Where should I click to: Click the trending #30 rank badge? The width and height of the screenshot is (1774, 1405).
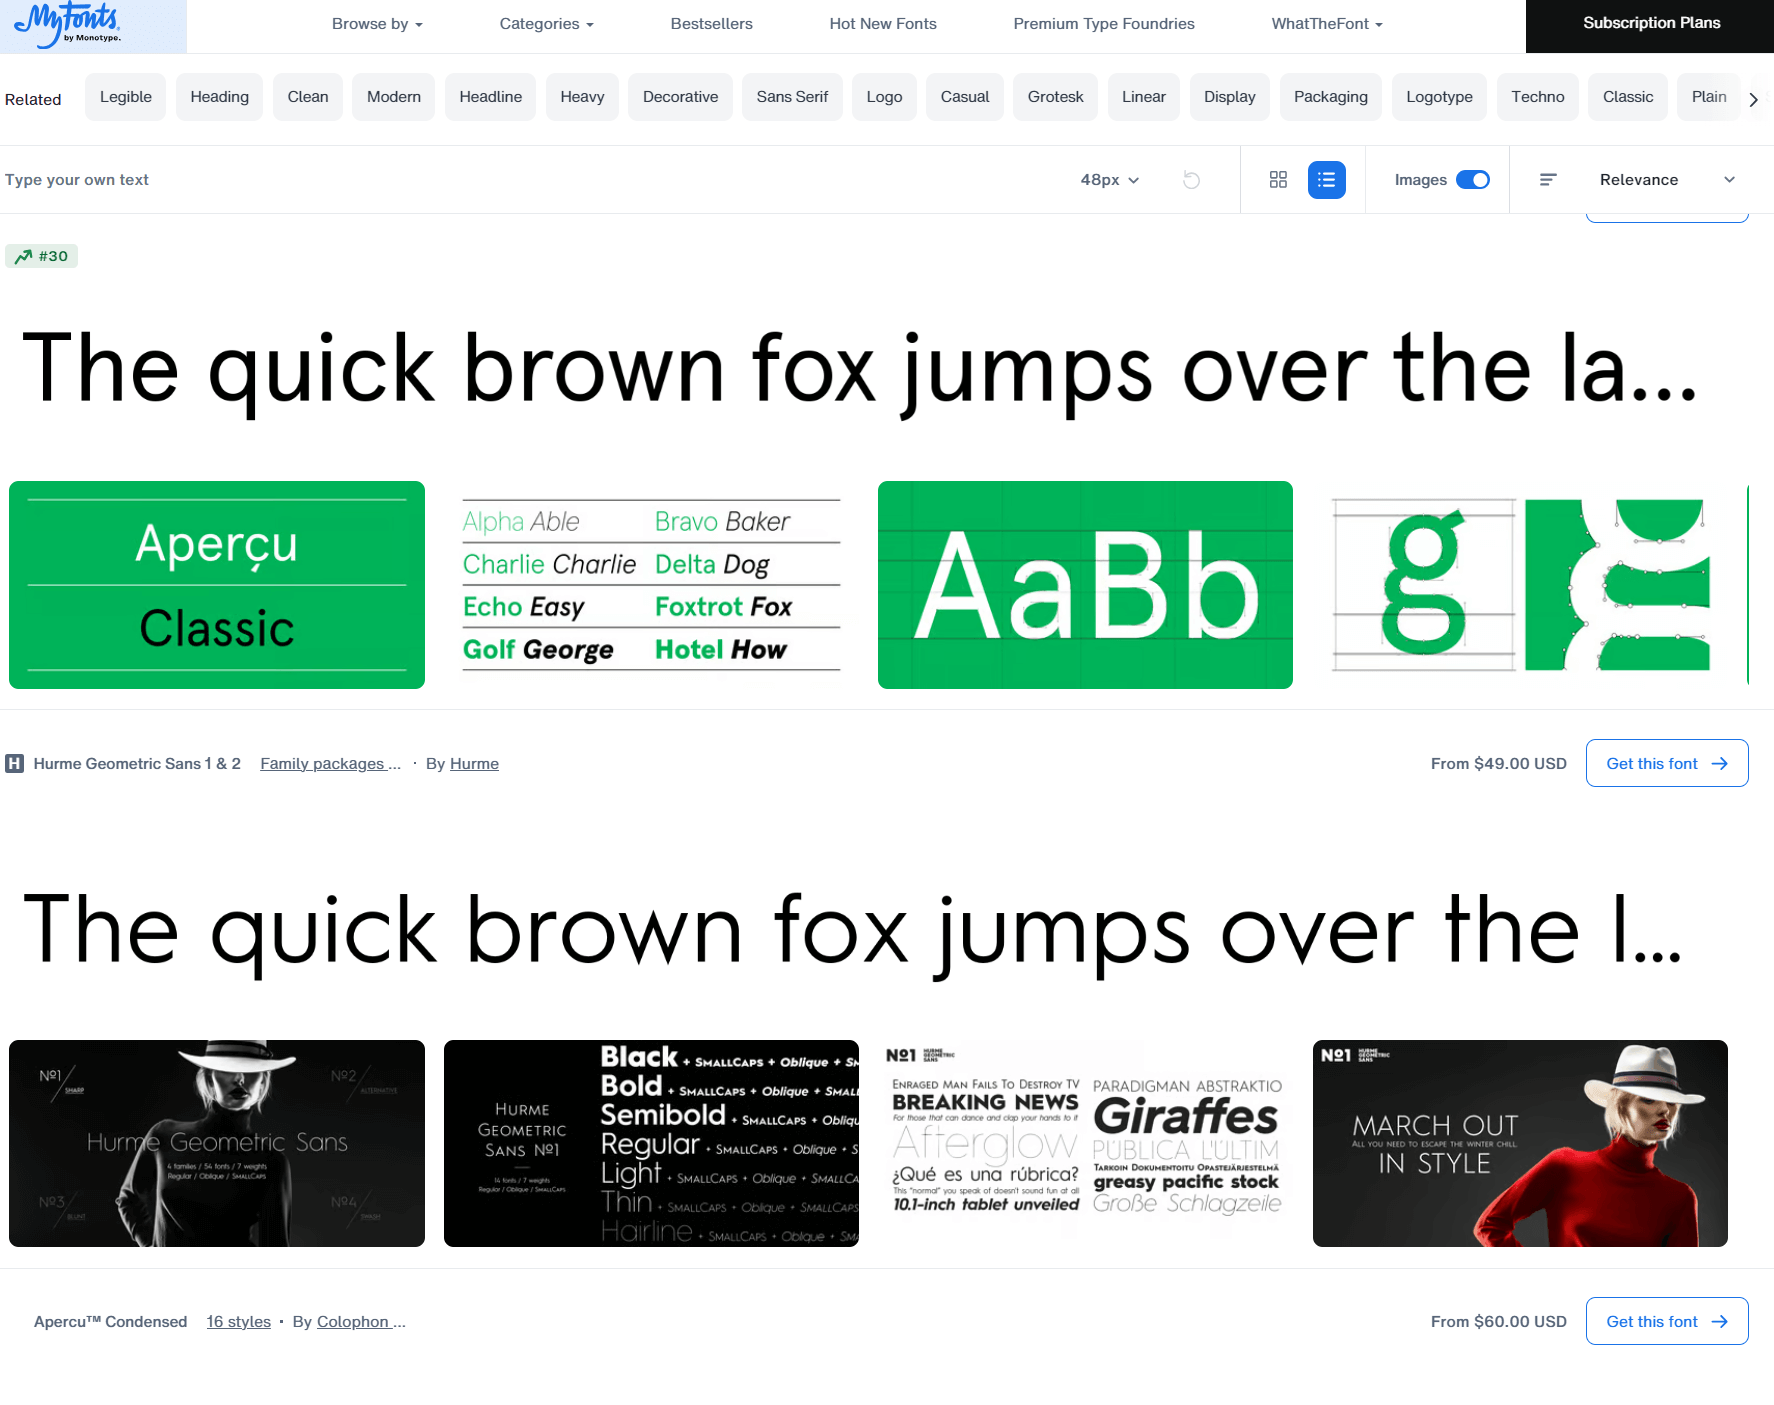pos(42,256)
